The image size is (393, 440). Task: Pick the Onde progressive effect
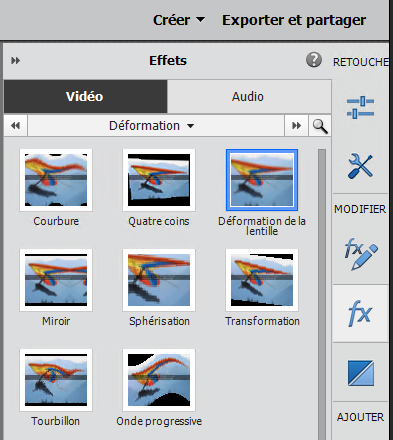[x=159, y=380]
